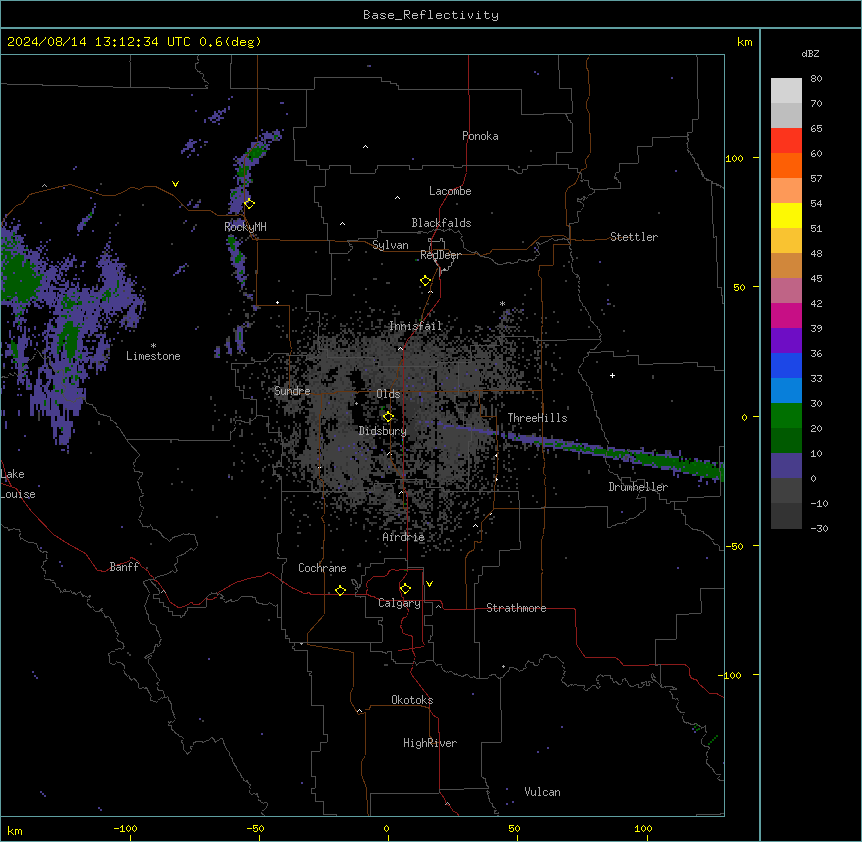Click the Olds city label
This screenshot has height=842, width=862.
point(388,394)
